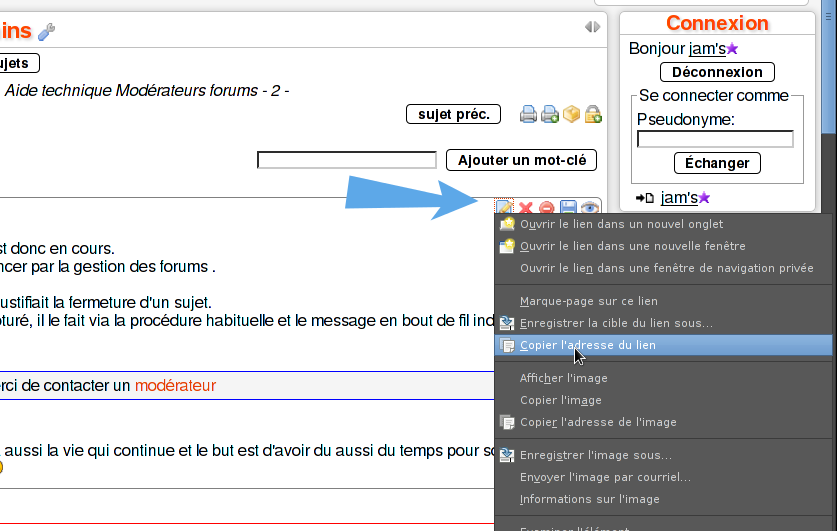Click the red X delete message icon
The height and width of the screenshot is (531, 837).
526,208
